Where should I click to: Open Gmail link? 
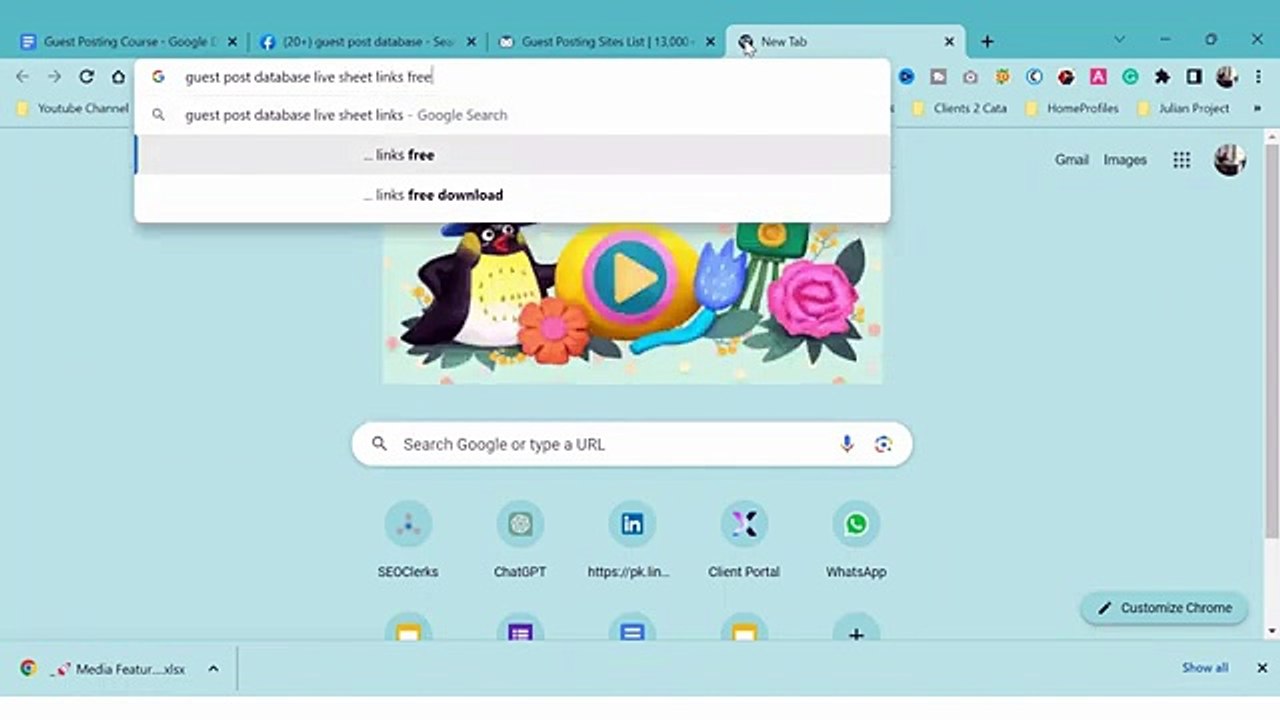1071,160
